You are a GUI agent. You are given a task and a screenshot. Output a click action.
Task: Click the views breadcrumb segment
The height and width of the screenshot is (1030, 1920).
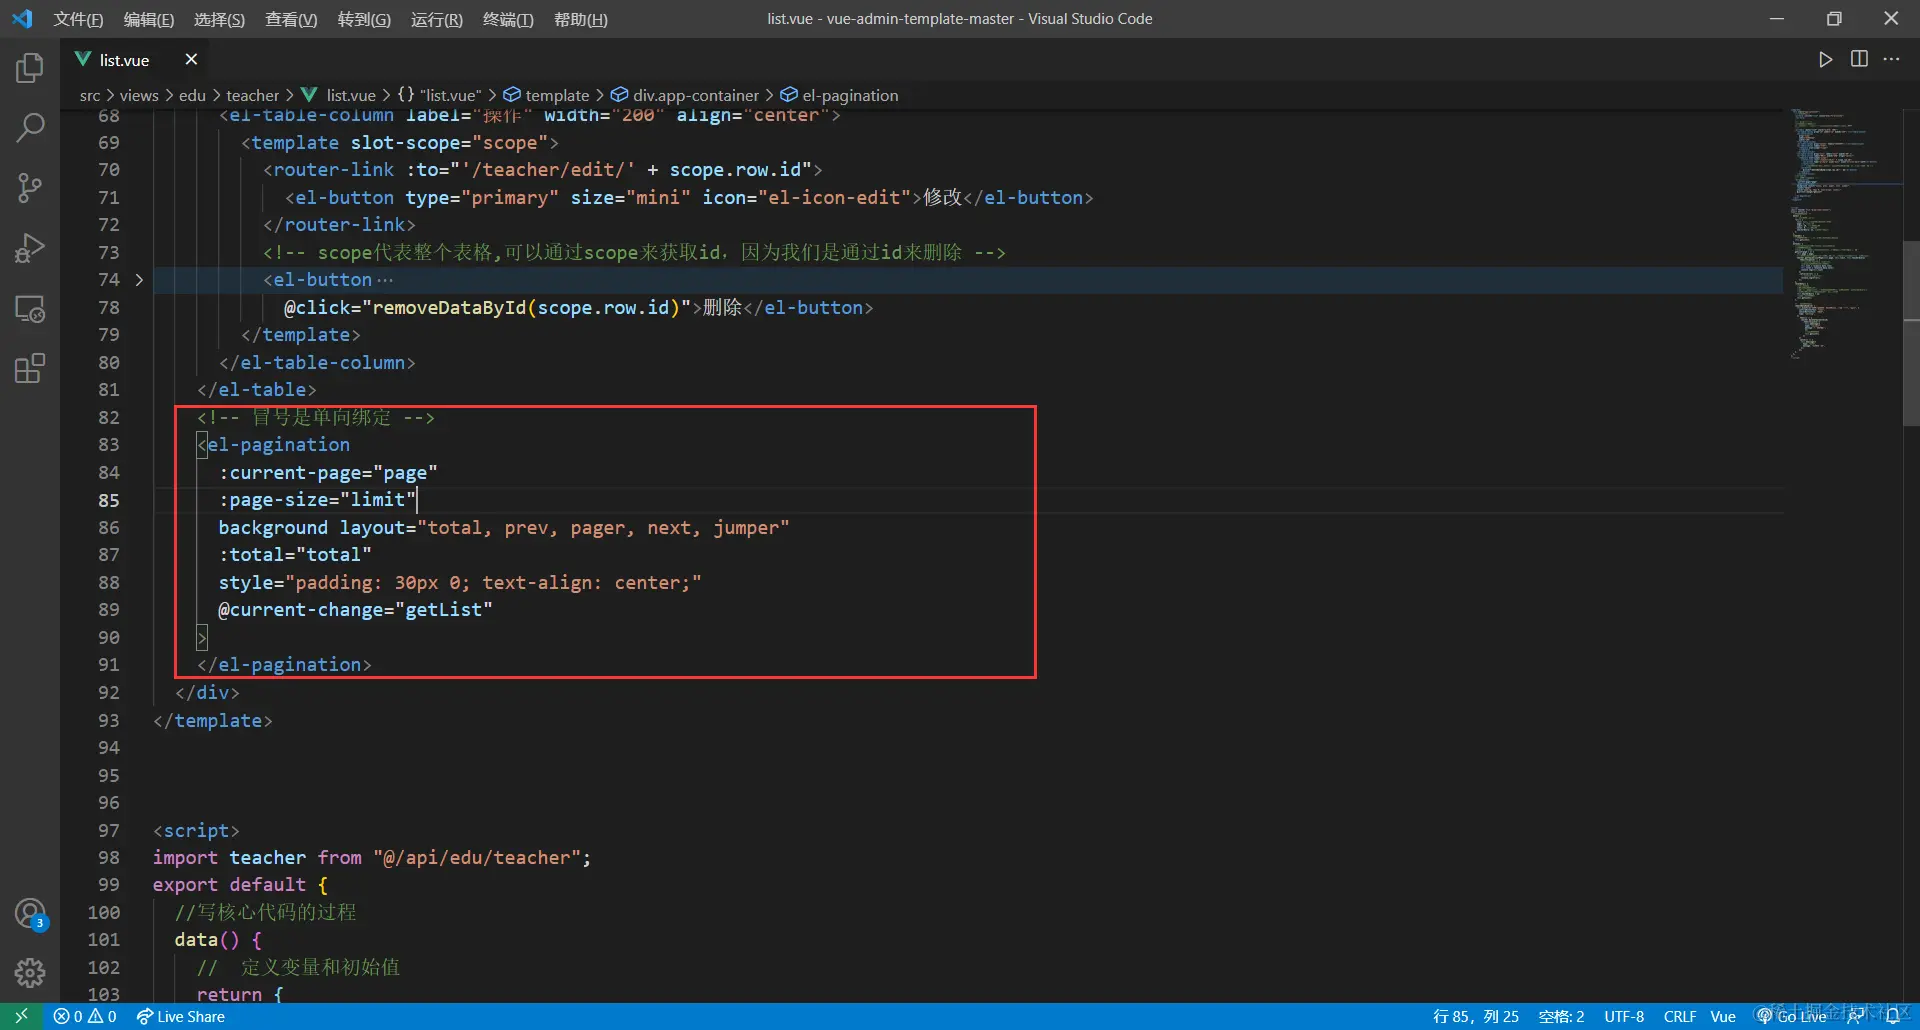pos(139,95)
